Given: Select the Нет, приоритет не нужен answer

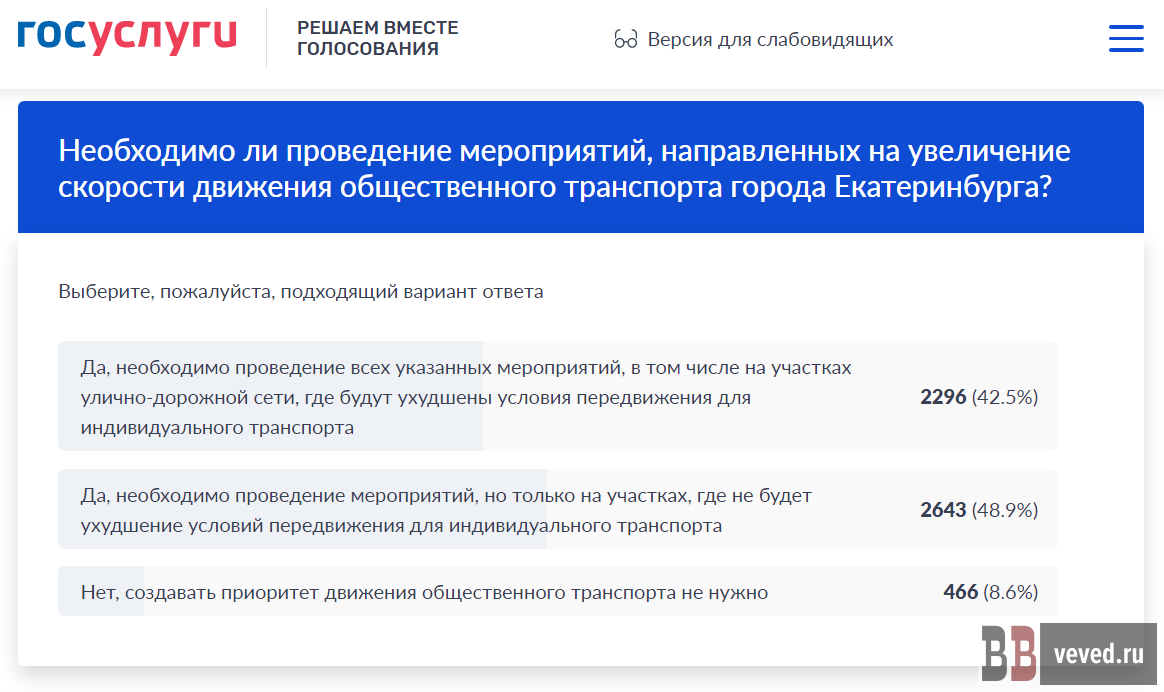Looking at the screenshot, I should click(424, 592).
